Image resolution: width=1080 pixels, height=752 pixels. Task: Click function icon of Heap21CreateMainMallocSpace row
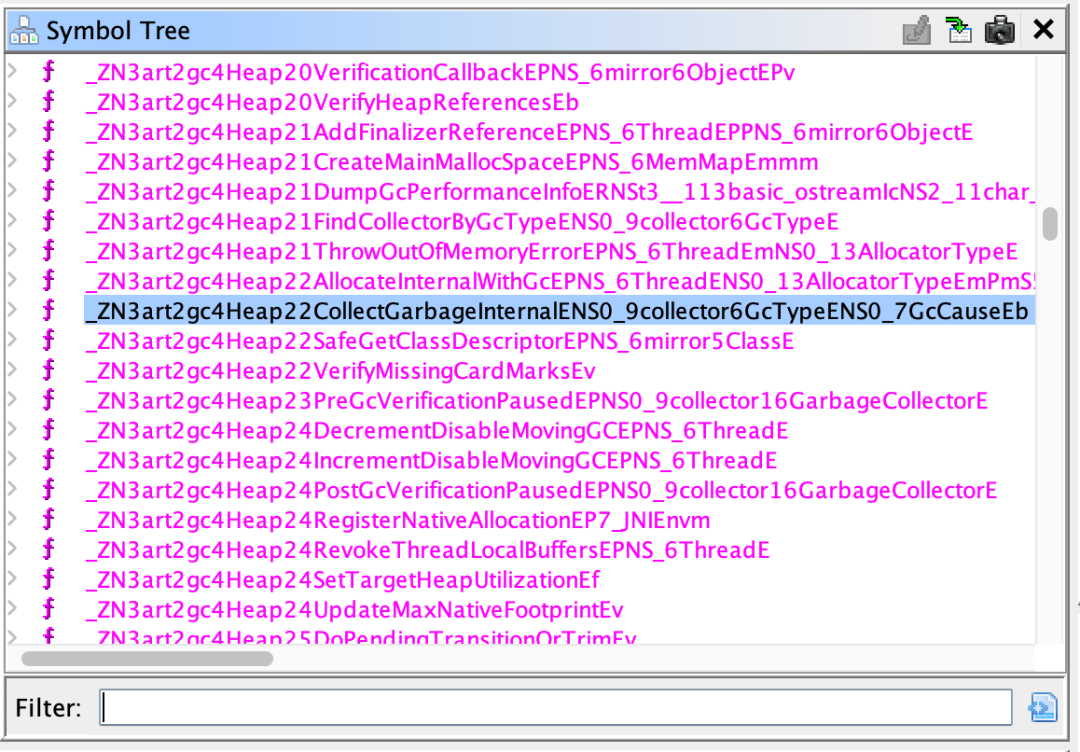pyautogui.click(x=48, y=161)
